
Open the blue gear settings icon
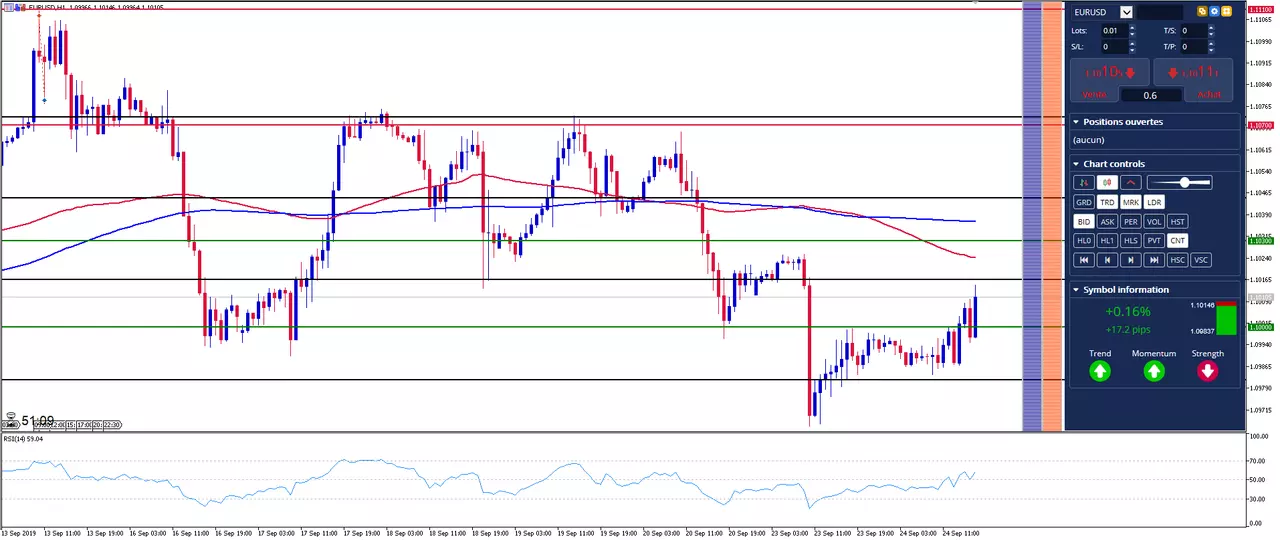click(x=1214, y=12)
